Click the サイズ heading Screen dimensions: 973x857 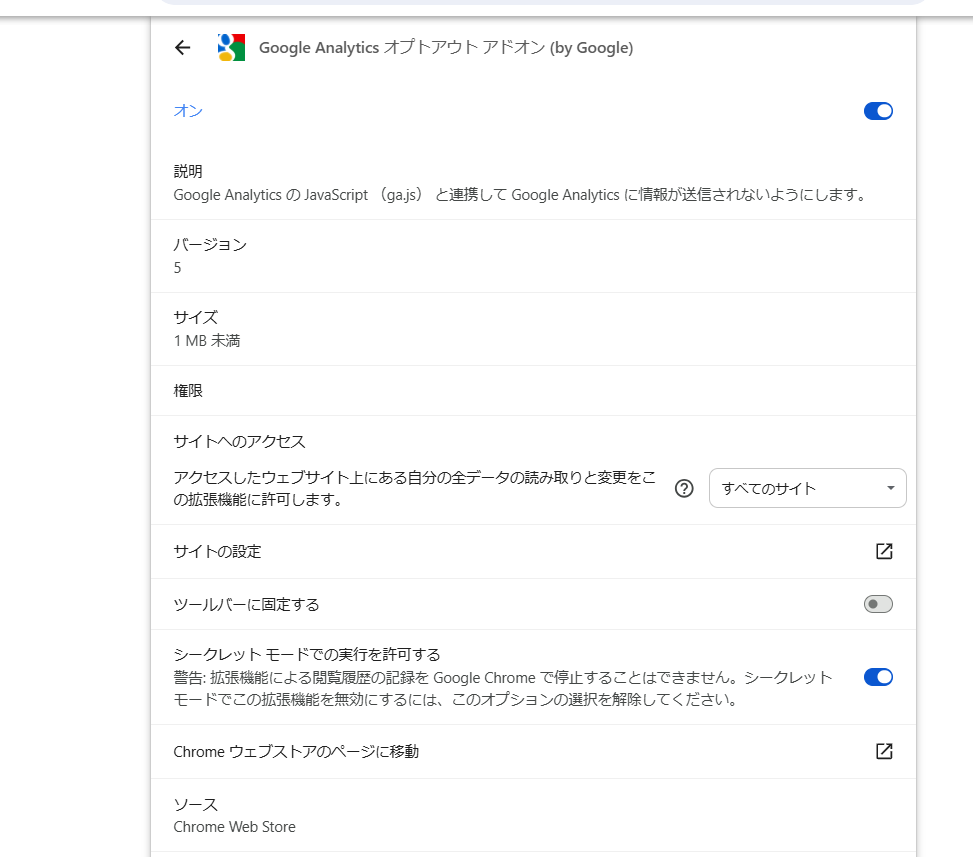point(195,318)
